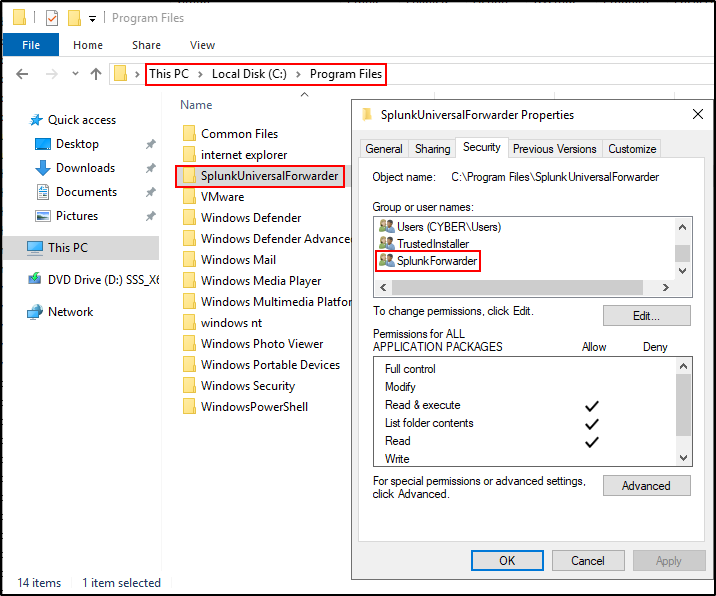Select the WindowsPowerShell folder

(x=254, y=407)
